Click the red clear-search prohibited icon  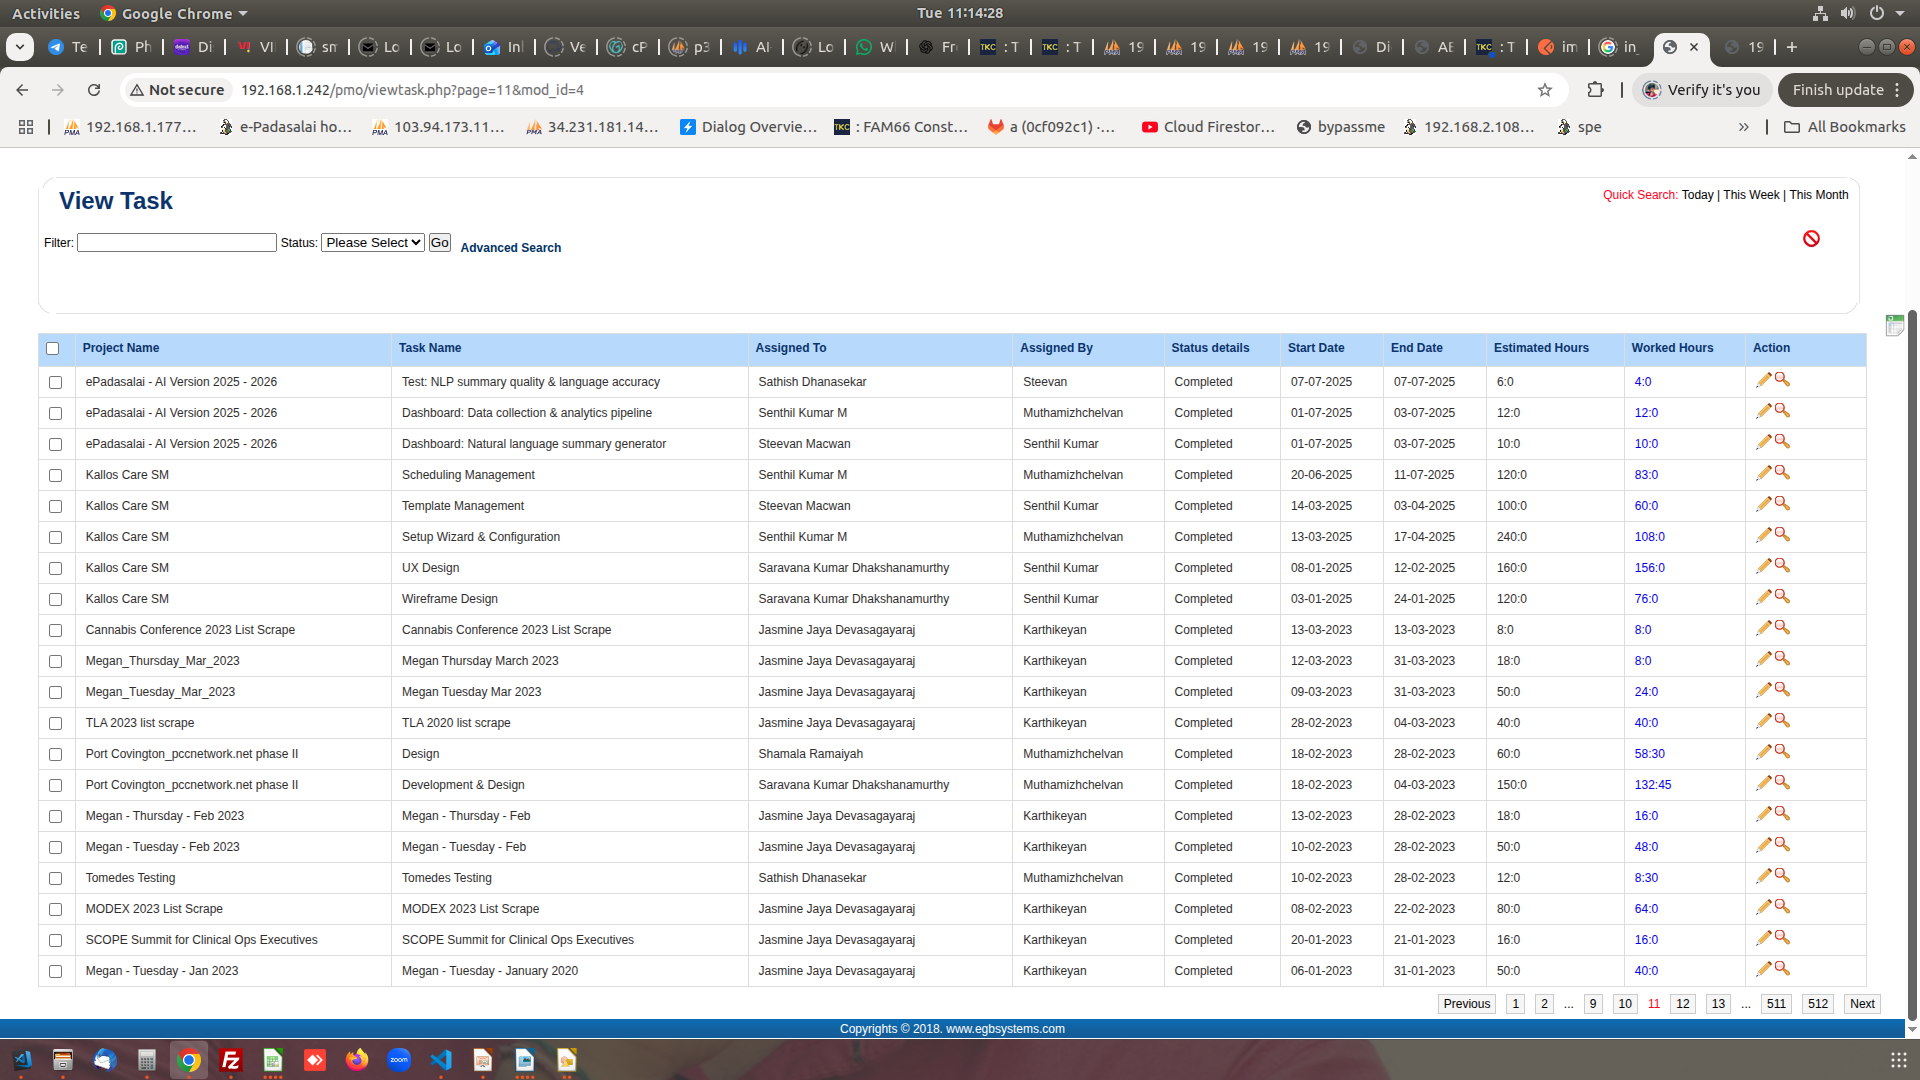(x=1811, y=238)
